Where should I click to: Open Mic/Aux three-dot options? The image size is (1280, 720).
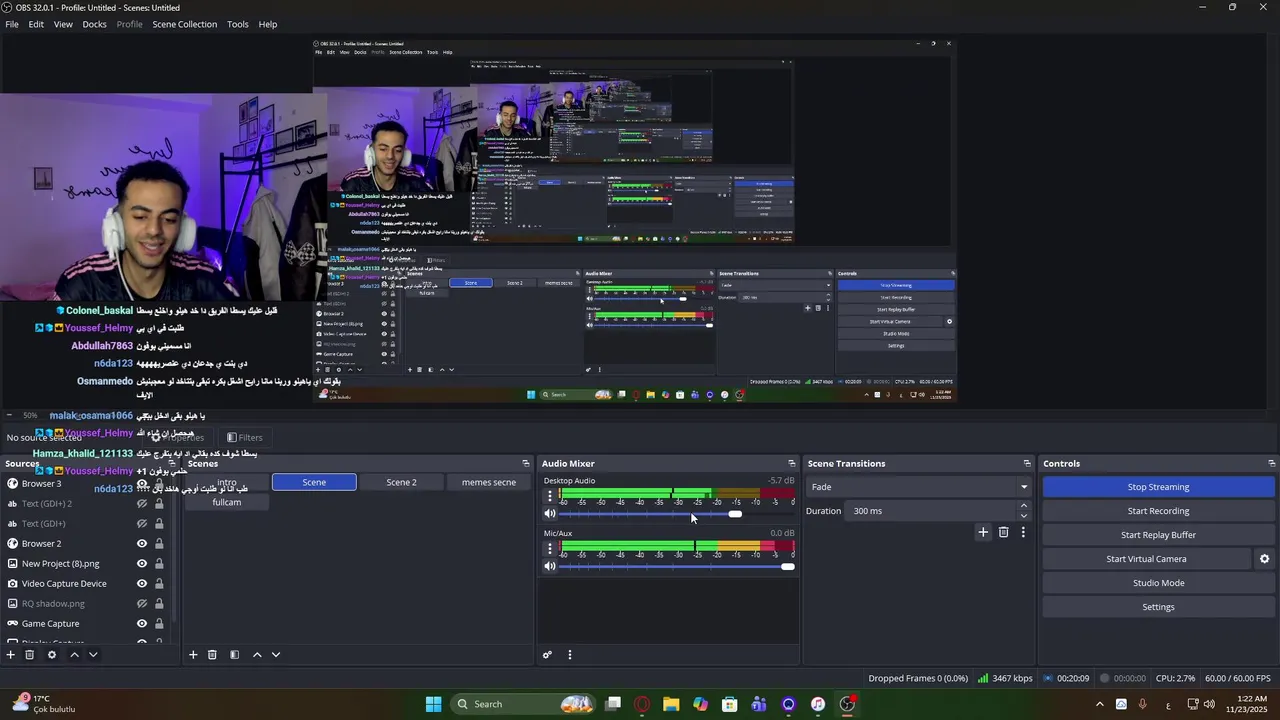549,549
